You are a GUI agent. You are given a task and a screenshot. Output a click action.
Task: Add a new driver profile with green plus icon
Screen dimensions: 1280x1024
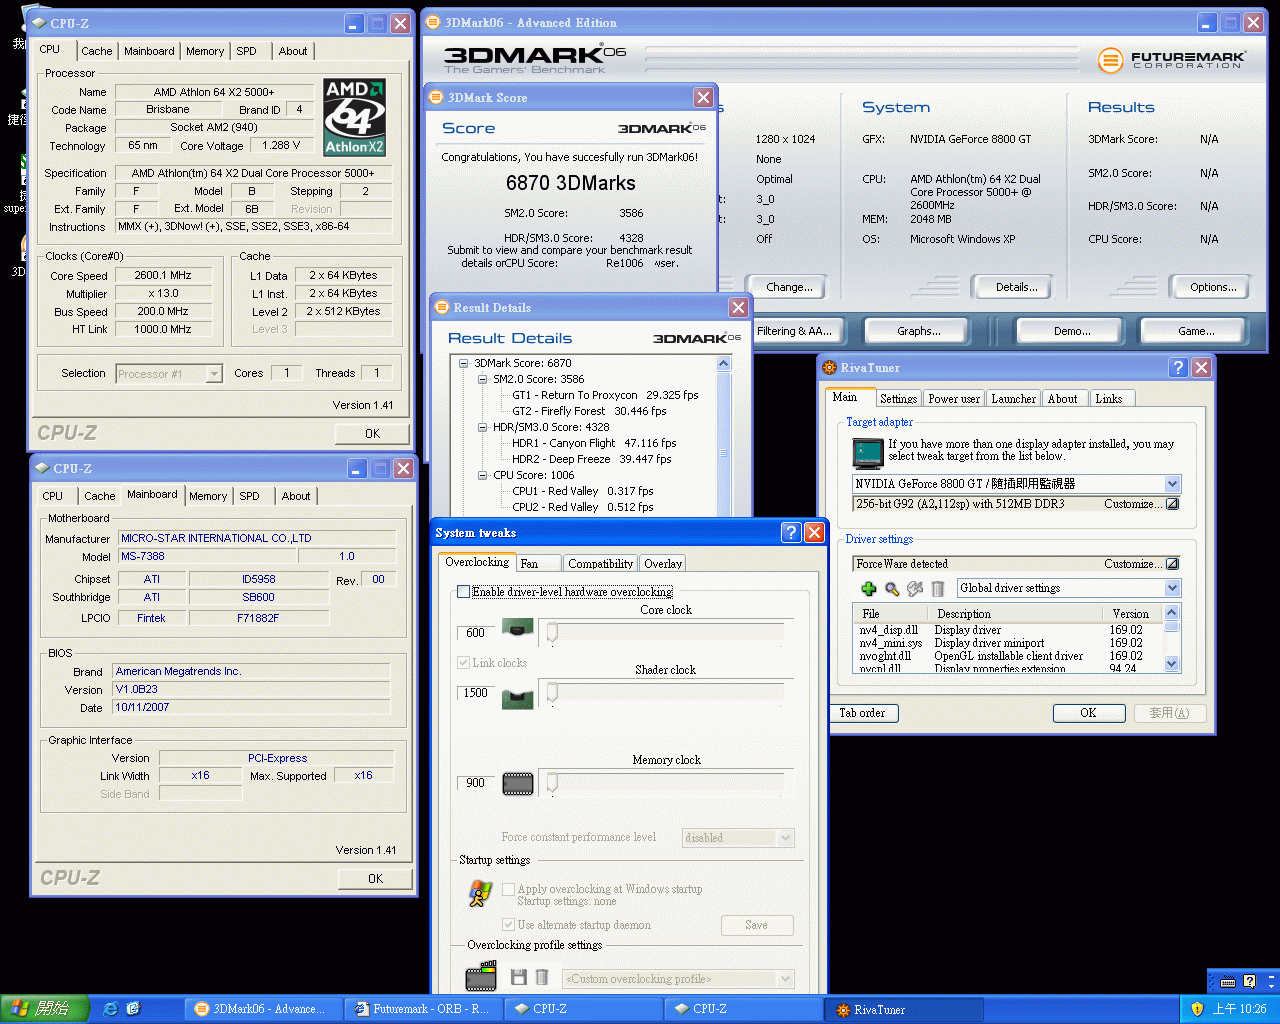point(868,588)
